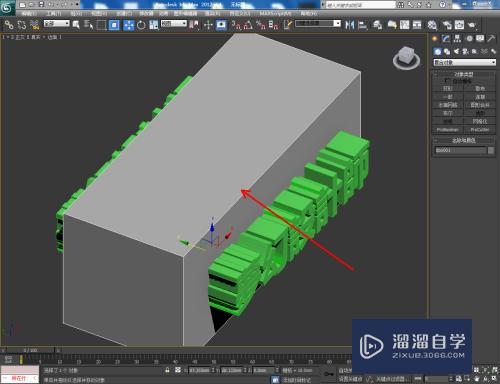
Task: Open the reference coordinate system dropdown
Action: (x=174, y=24)
